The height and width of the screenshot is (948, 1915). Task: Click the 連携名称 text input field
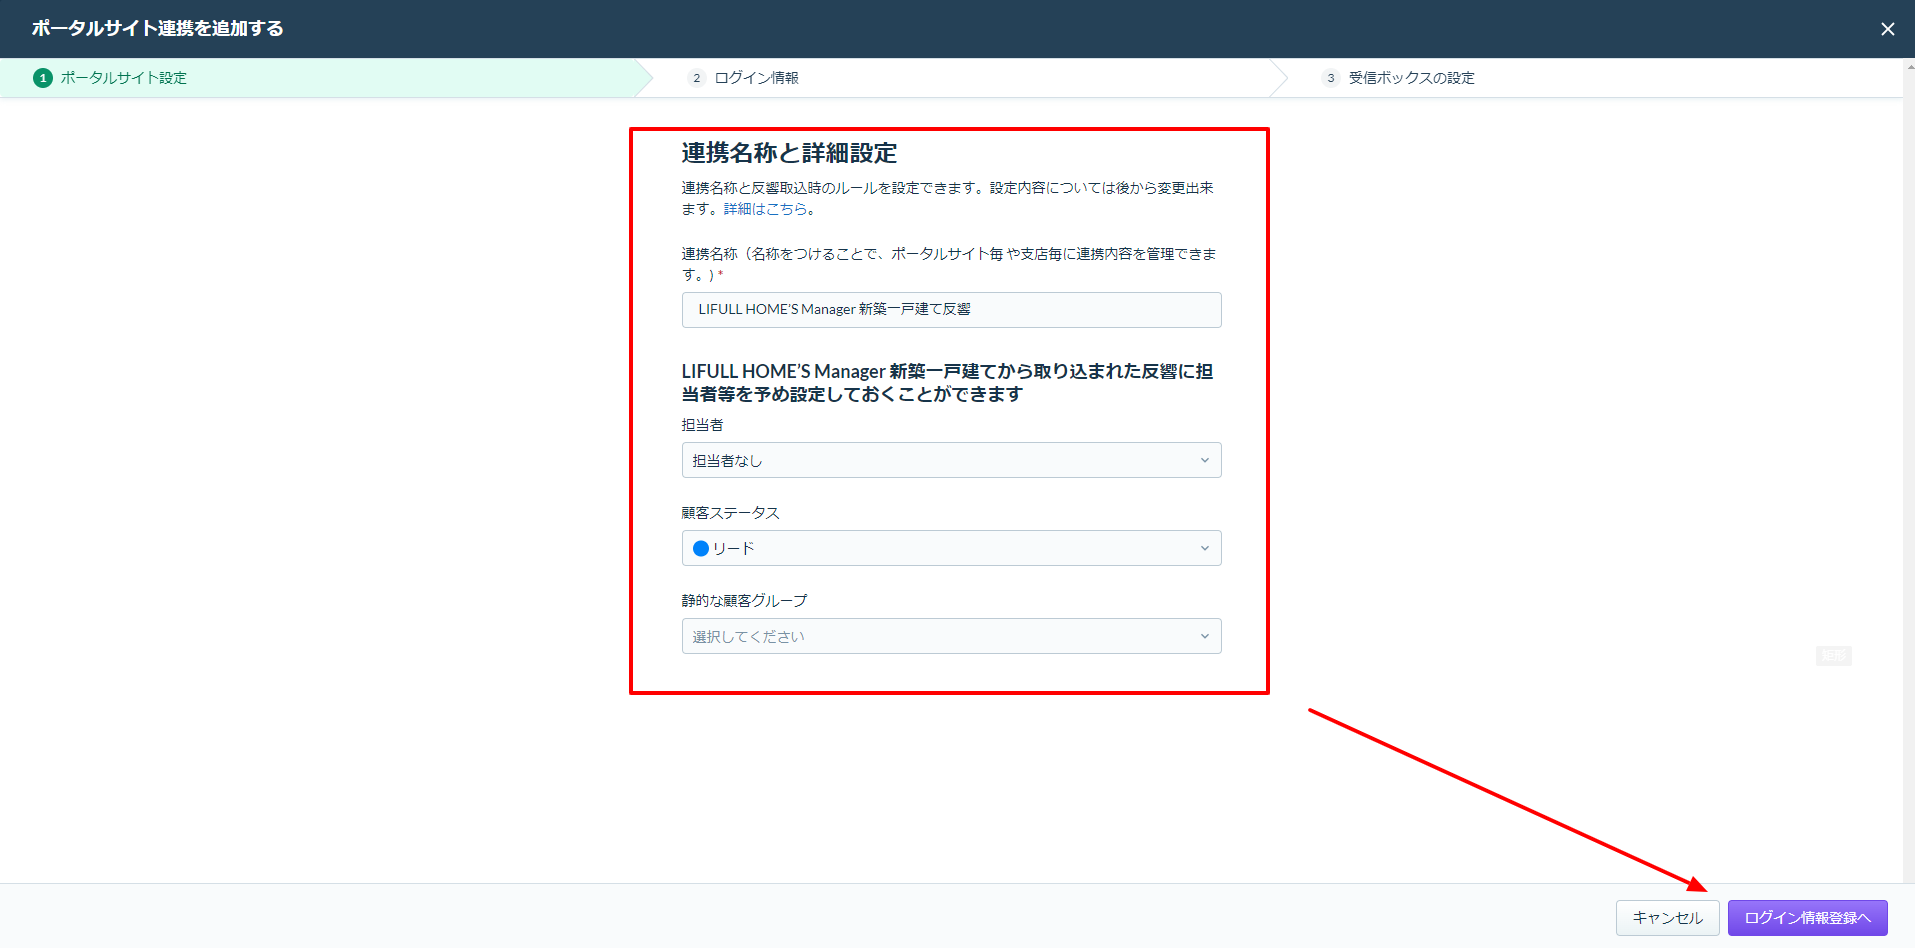(951, 310)
